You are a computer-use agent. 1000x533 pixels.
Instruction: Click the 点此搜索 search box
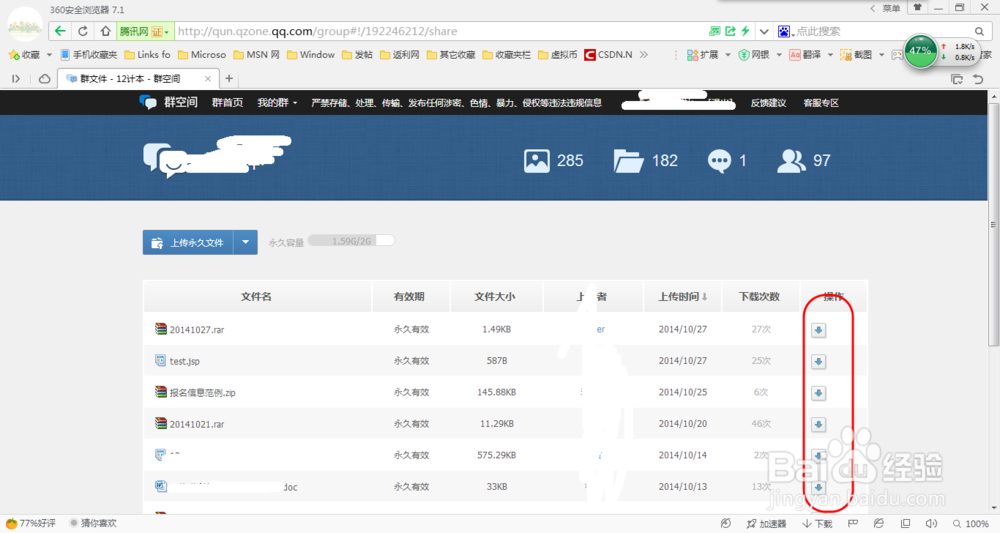pyautogui.click(x=883, y=31)
